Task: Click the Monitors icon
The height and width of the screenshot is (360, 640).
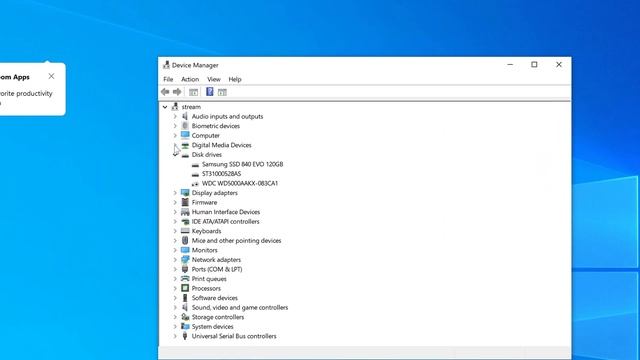Action: [x=185, y=250]
